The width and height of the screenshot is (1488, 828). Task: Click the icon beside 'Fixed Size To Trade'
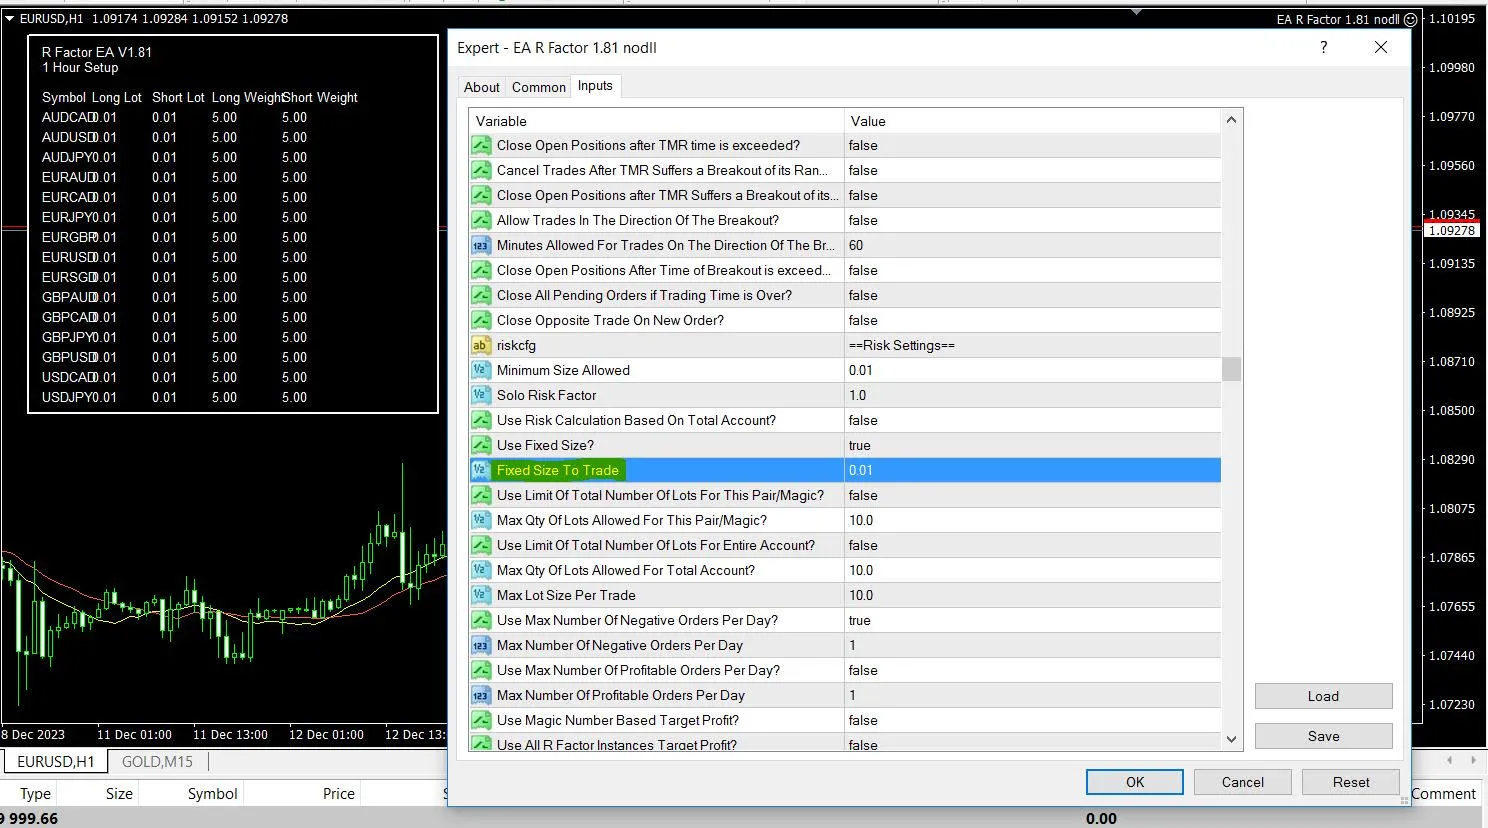point(480,470)
